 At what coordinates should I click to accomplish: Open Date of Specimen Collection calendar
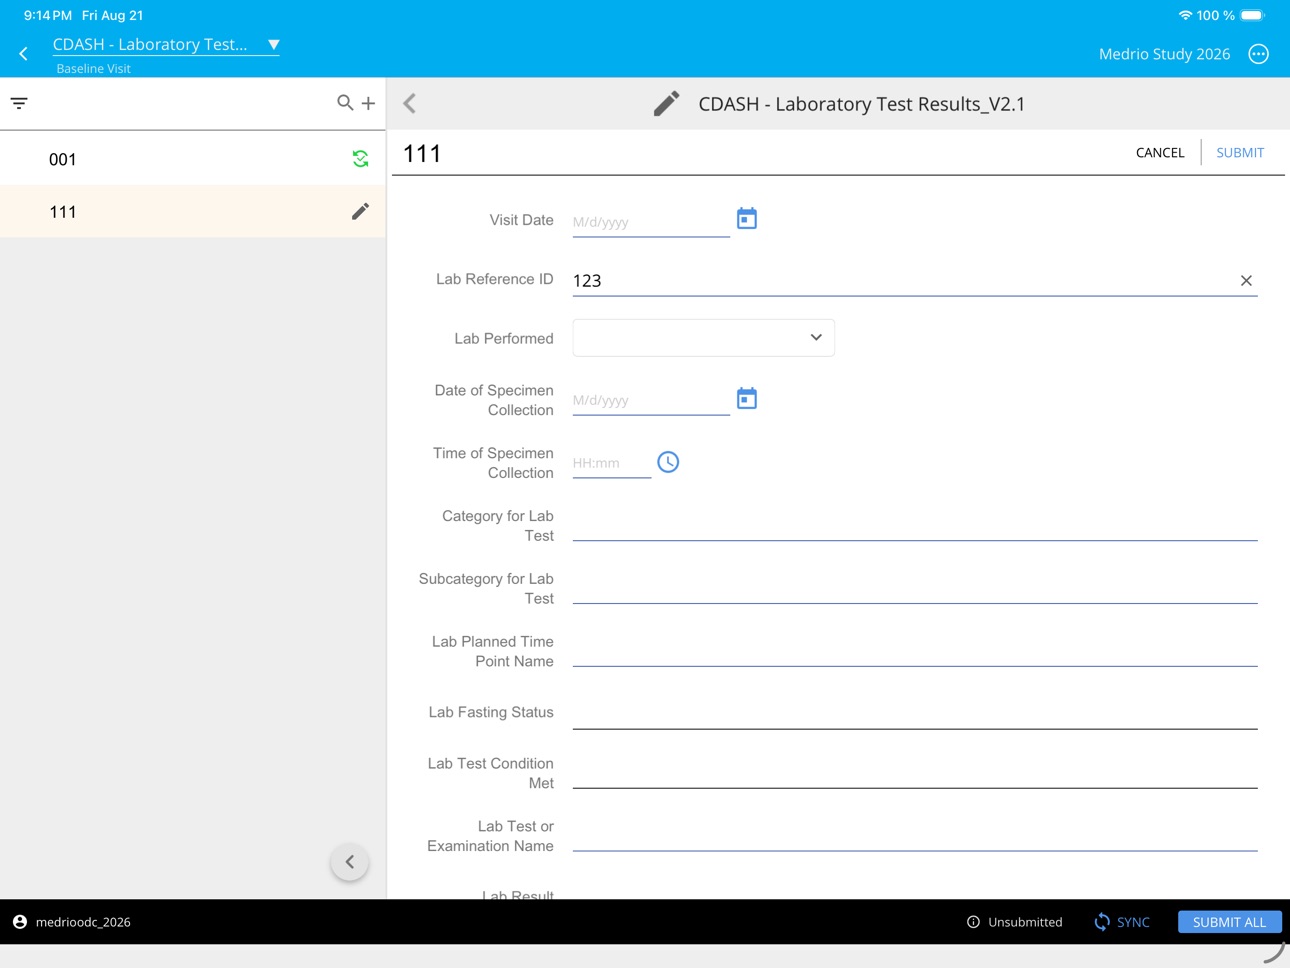tap(747, 398)
